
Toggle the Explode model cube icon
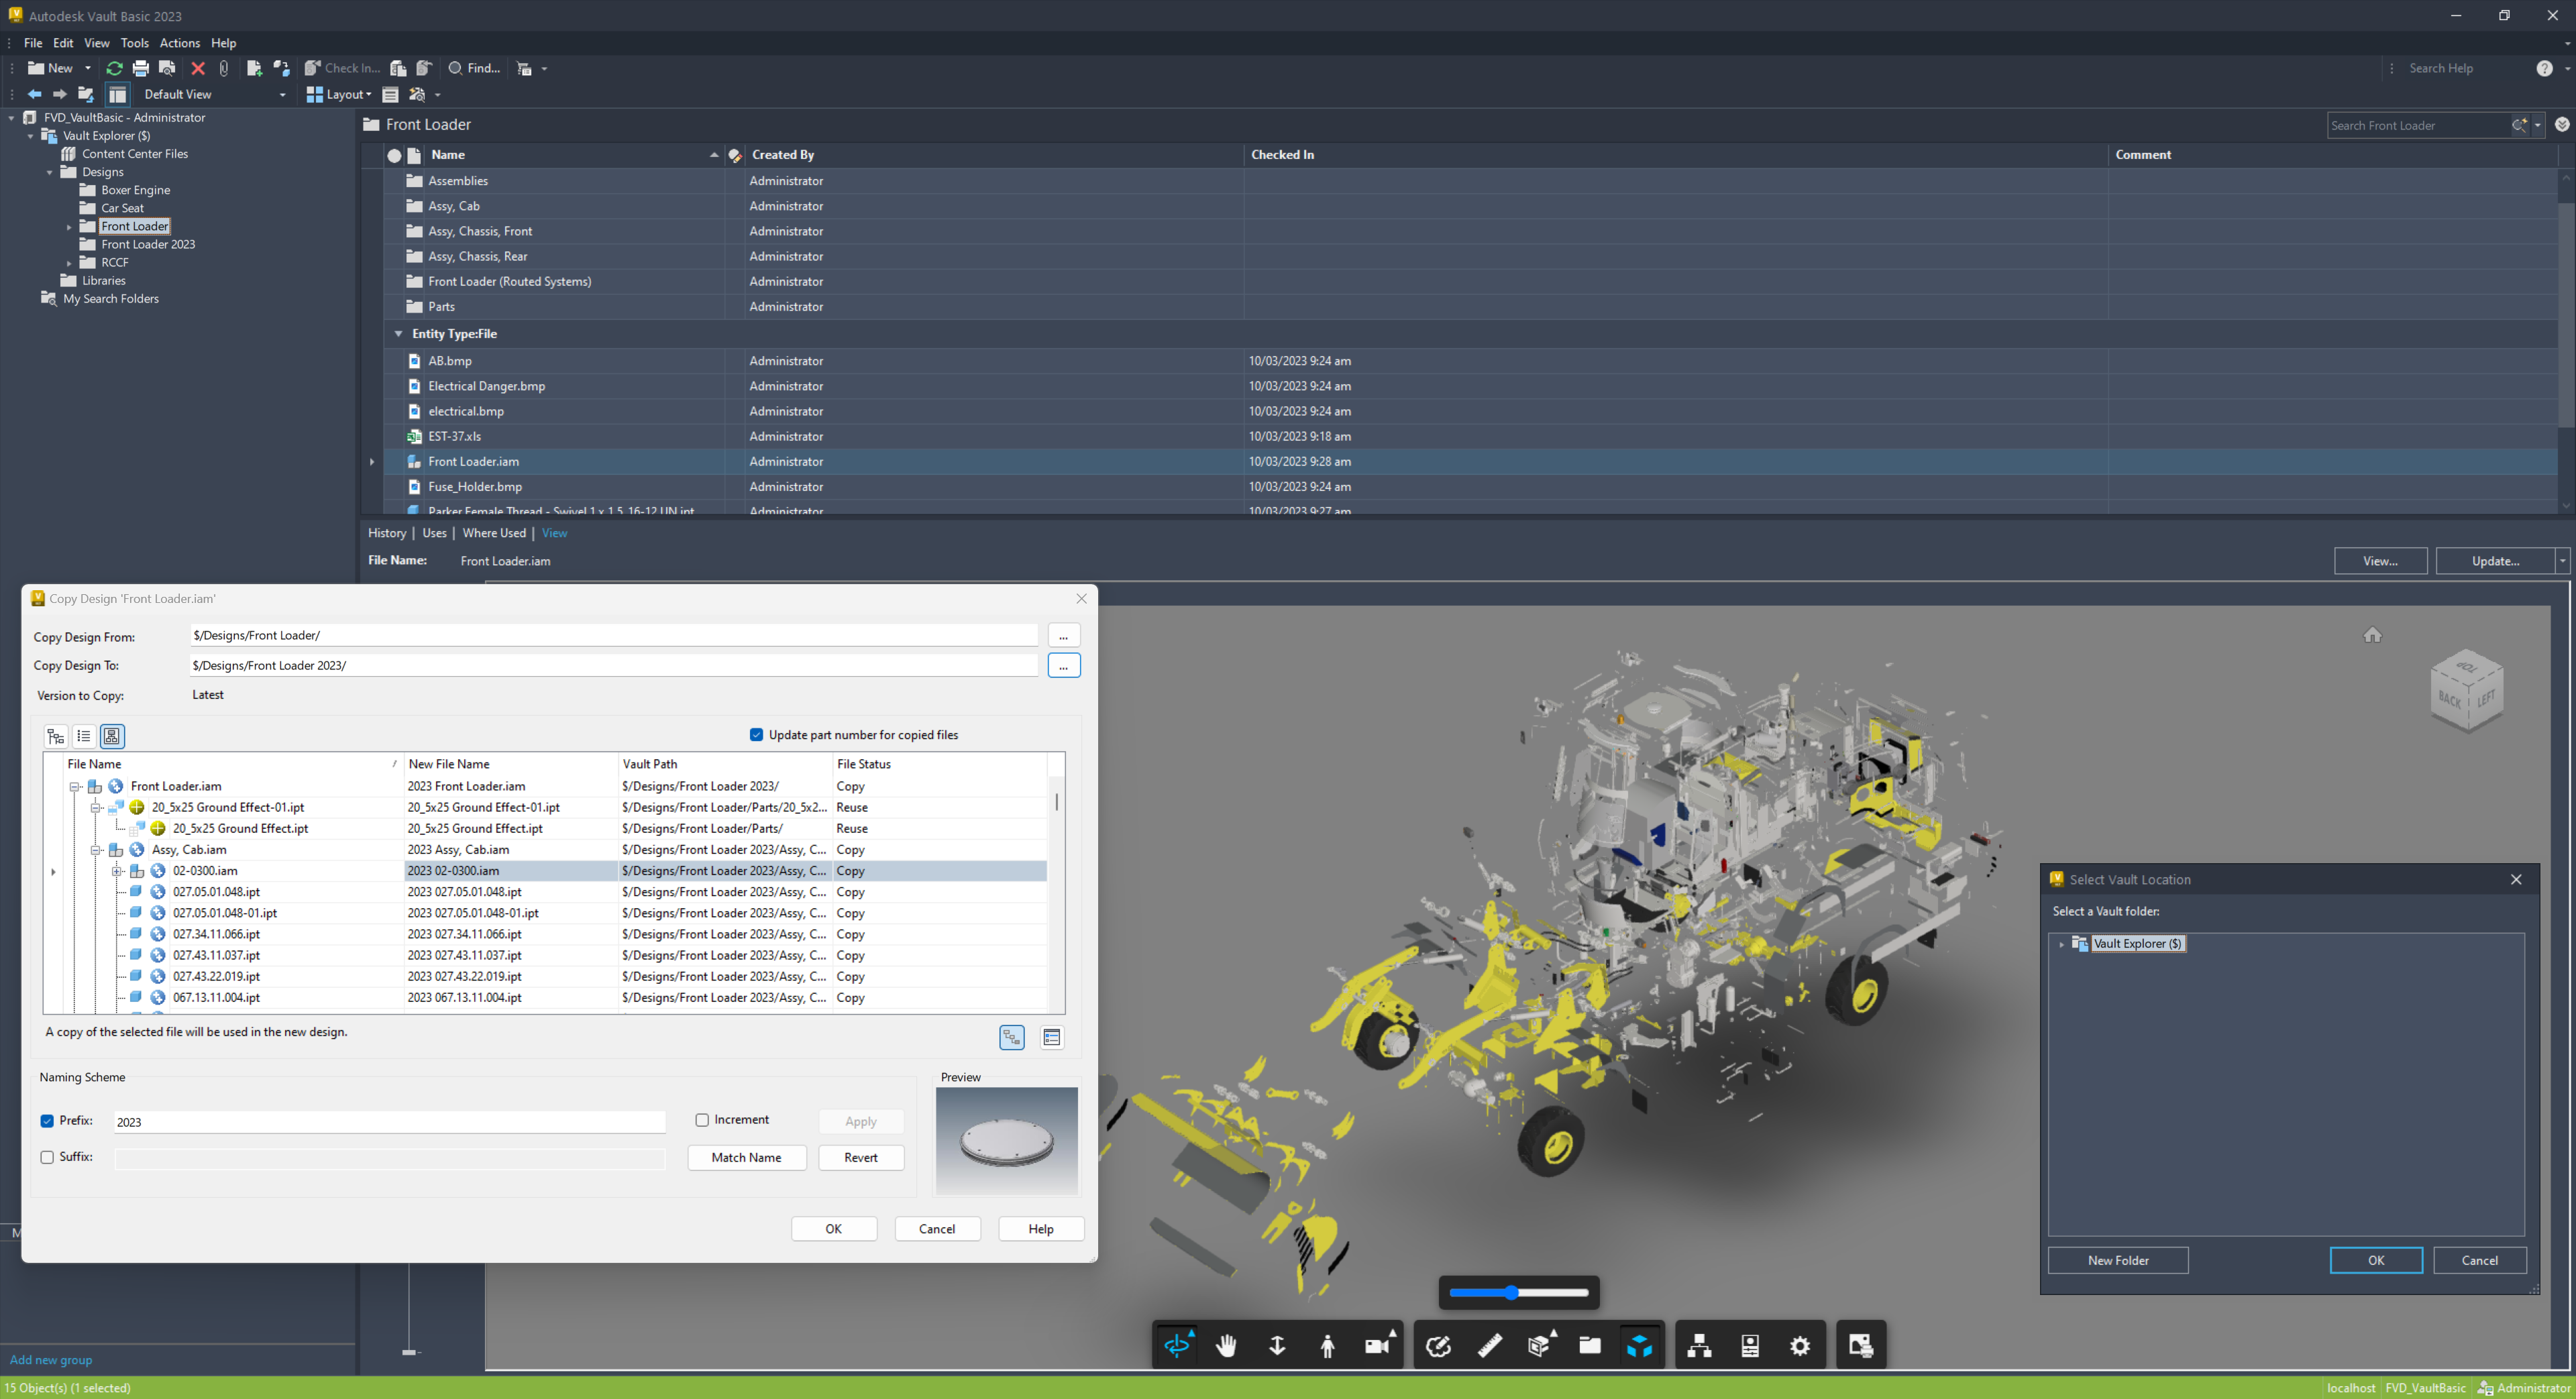[x=1639, y=1345]
